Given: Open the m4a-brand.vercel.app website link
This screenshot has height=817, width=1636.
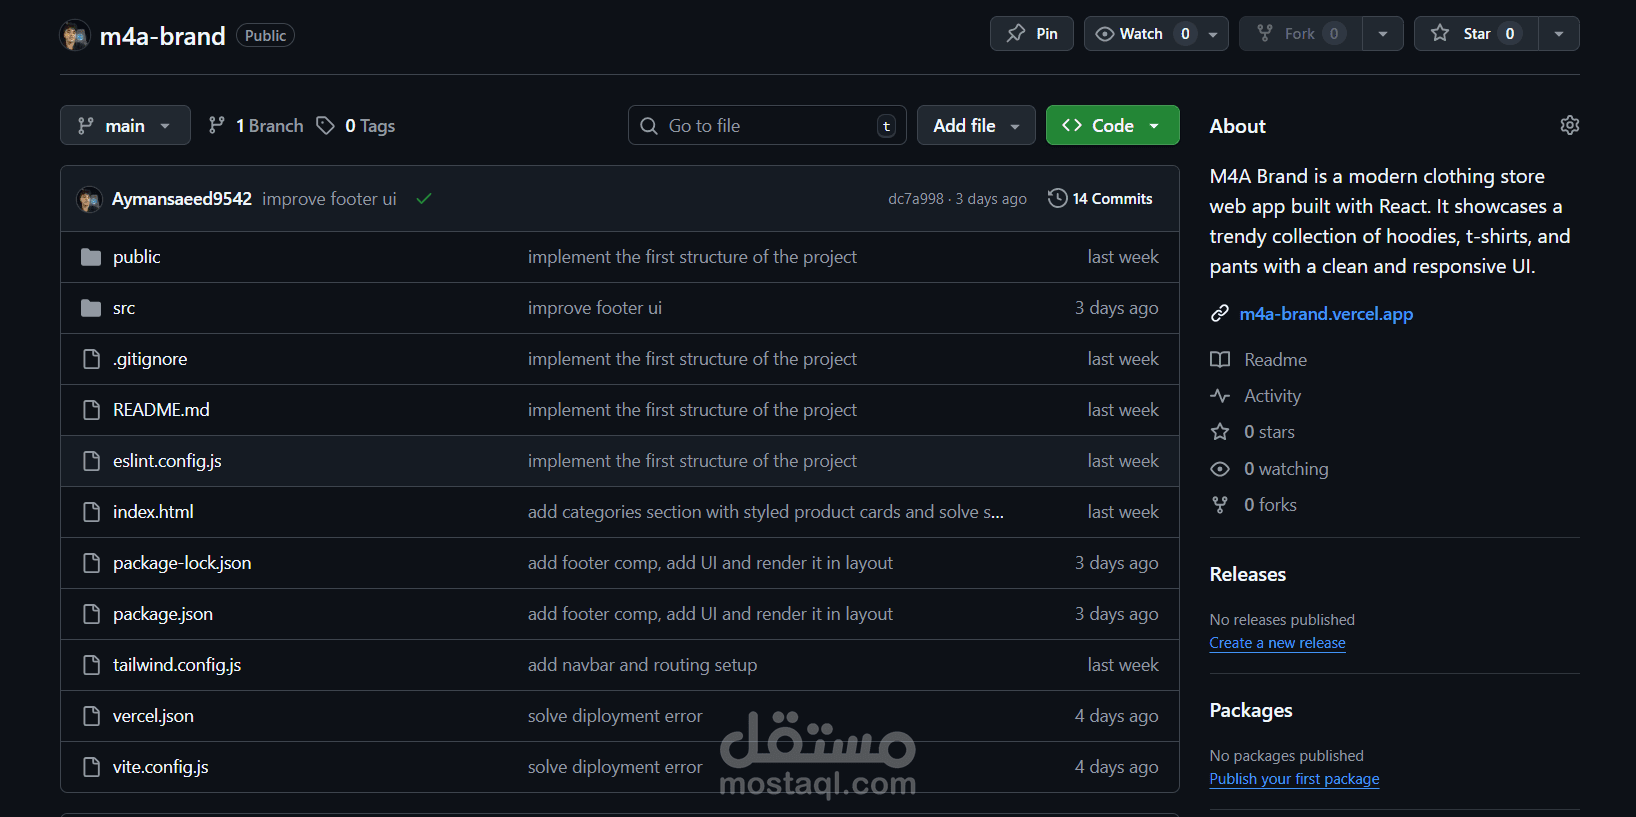Looking at the screenshot, I should click(x=1326, y=314).
